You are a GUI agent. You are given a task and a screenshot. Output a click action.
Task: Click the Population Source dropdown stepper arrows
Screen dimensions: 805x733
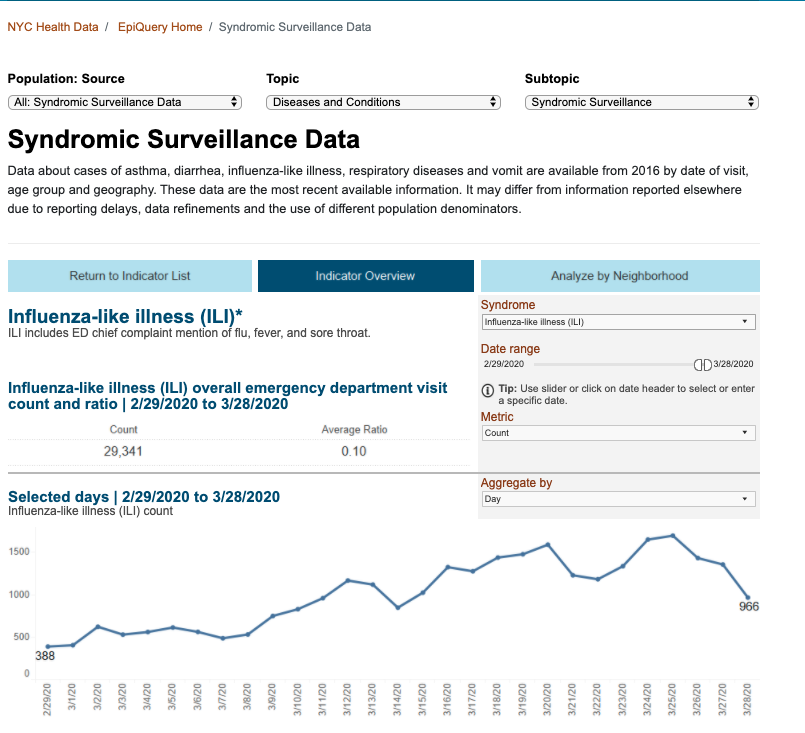[x=234, y=102]
